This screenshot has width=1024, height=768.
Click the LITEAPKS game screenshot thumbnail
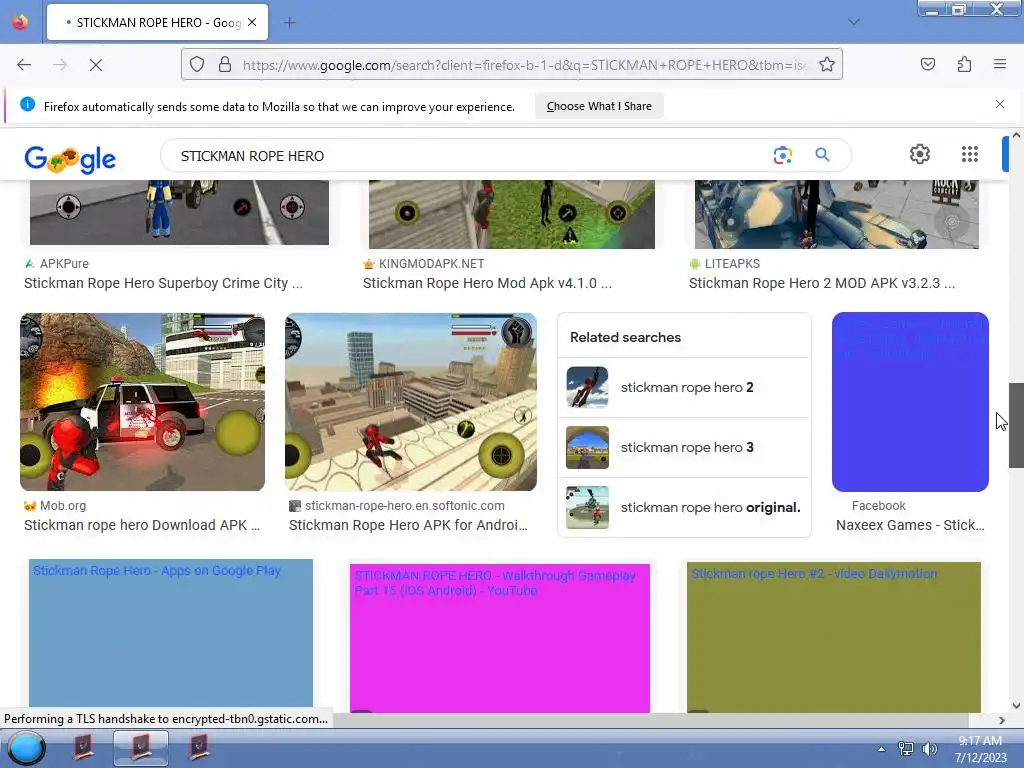[x=837, y=214]
